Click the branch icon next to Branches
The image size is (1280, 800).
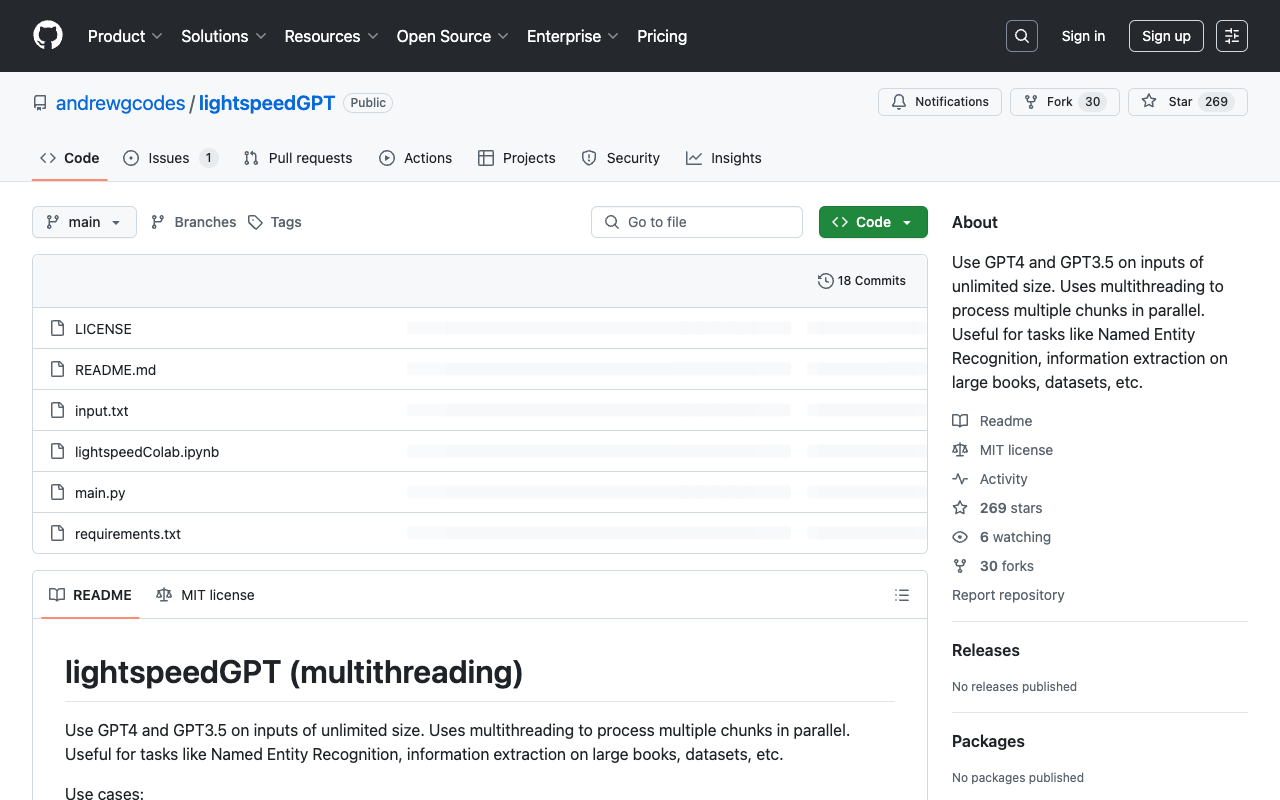(x=158, y=222)
